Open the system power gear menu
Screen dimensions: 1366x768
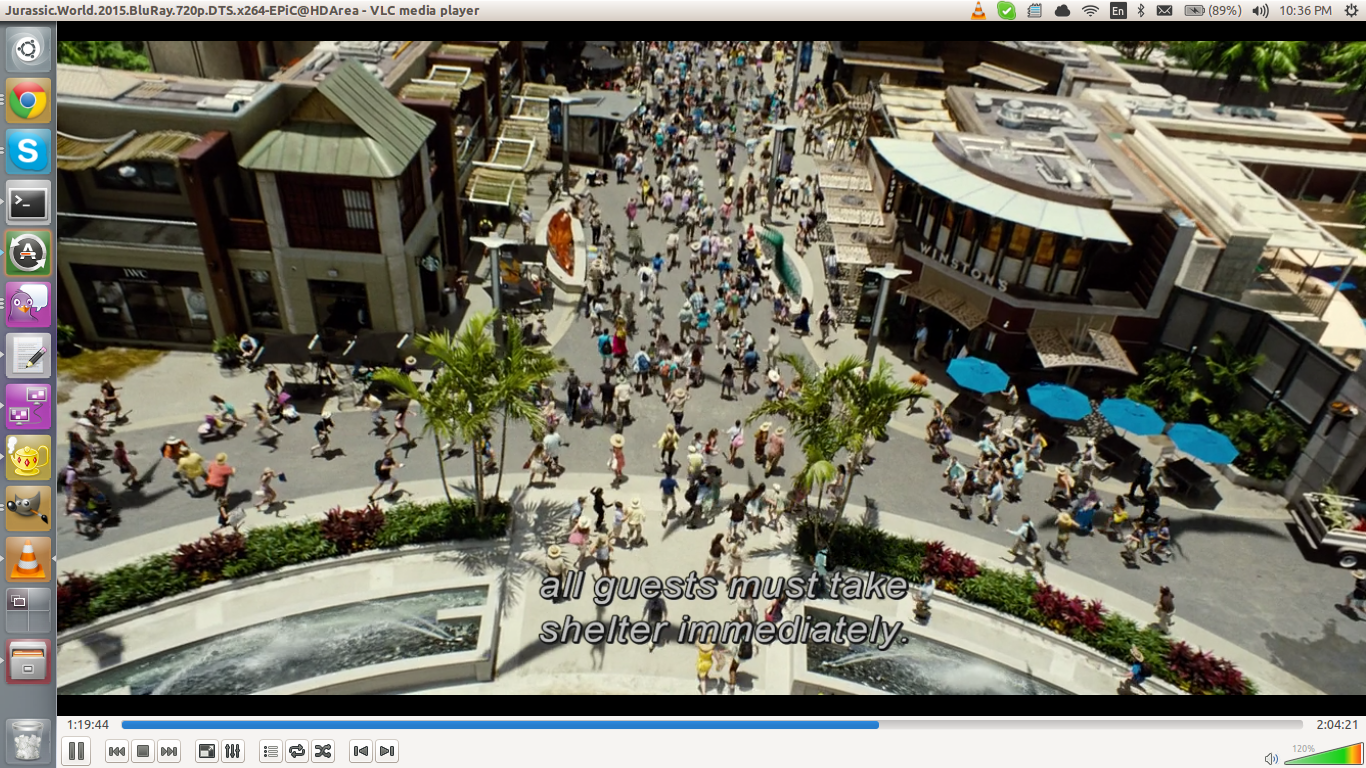click(x=1351, y=11)
